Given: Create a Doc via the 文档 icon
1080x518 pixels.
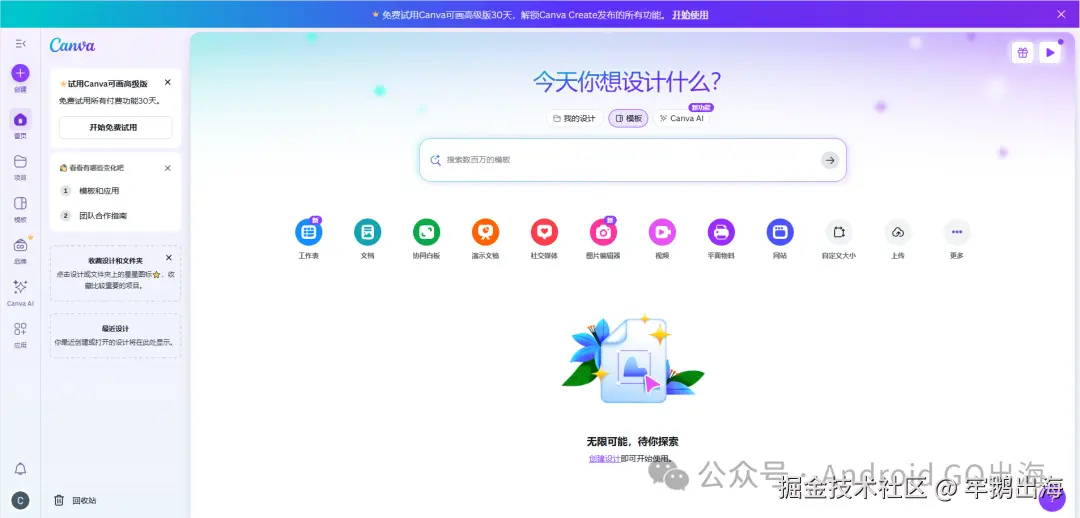Looking at the screenshot, I should 367,232.
